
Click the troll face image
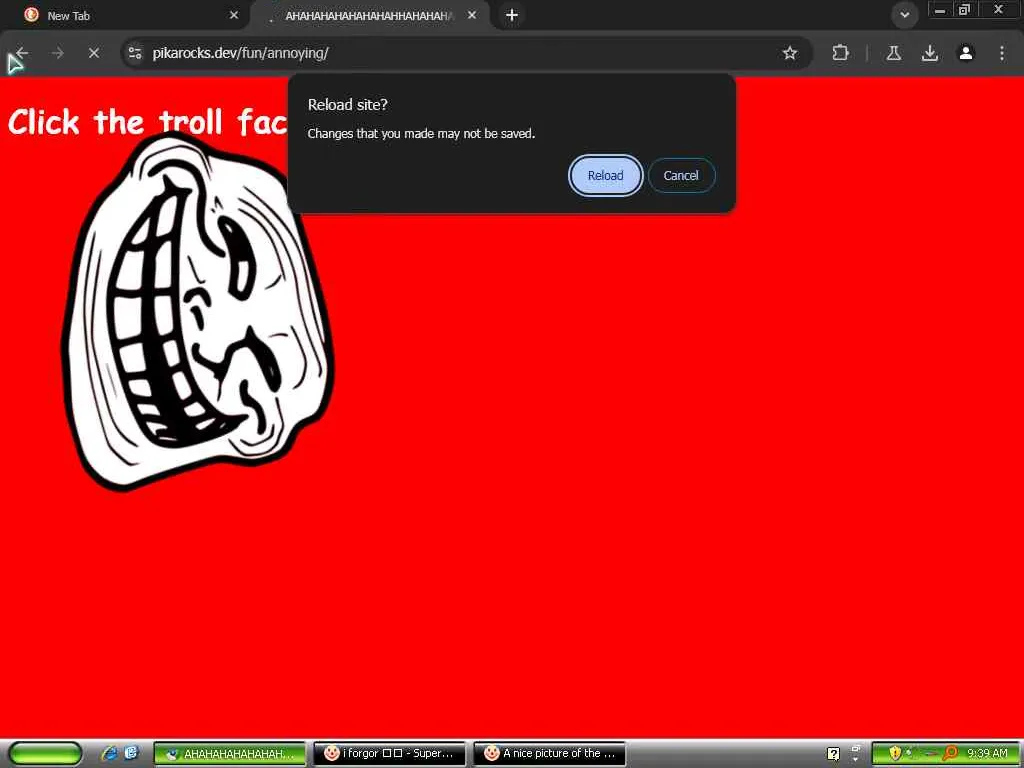point(198,311)
